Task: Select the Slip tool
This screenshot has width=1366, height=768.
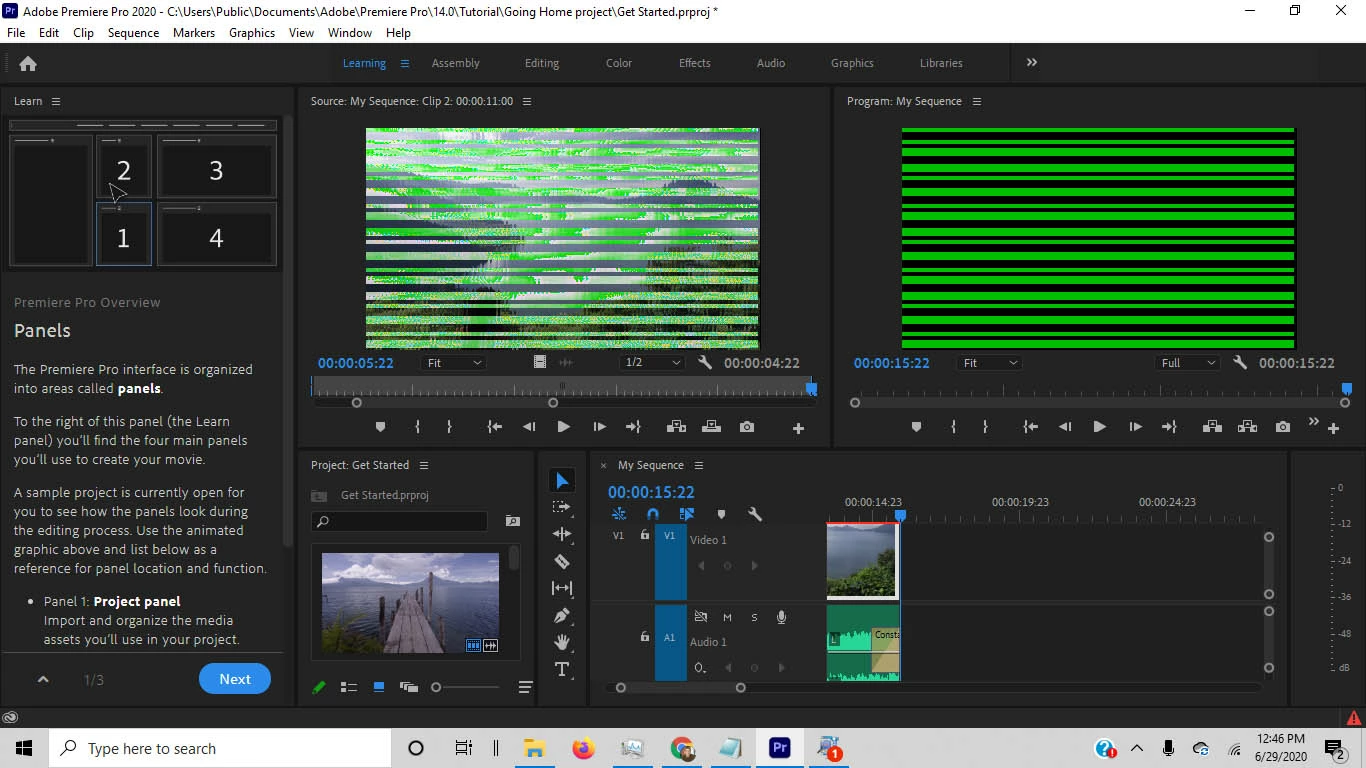Action: coord(562,588)
